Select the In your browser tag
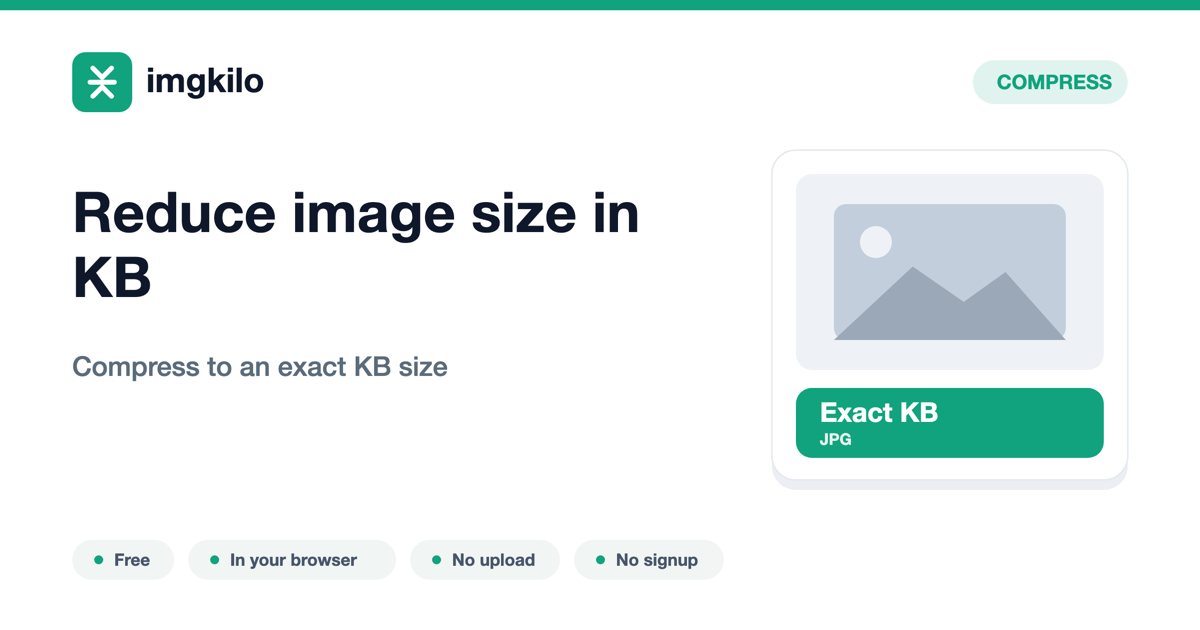1200x630 pixels. point(292,560)
